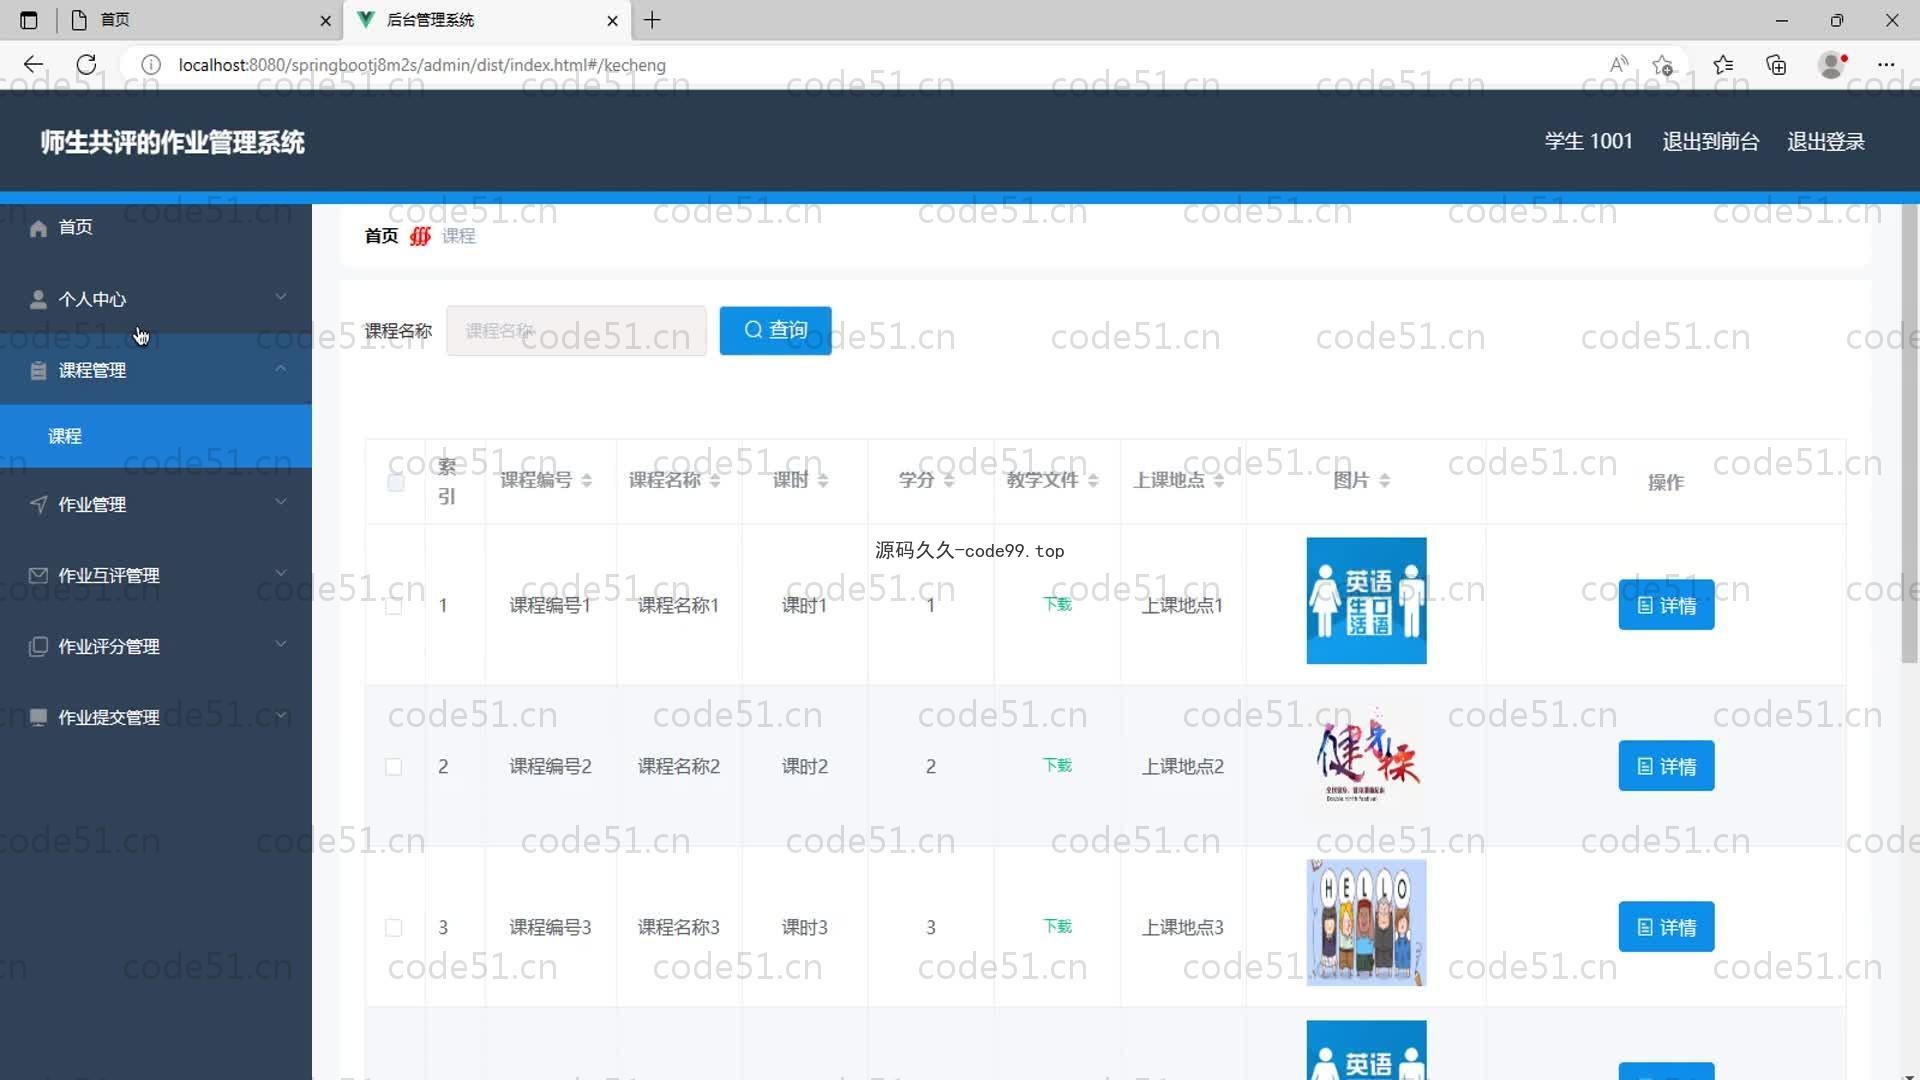
Task: Tick the checkbox for row 3
Action: tap(394, 928)
